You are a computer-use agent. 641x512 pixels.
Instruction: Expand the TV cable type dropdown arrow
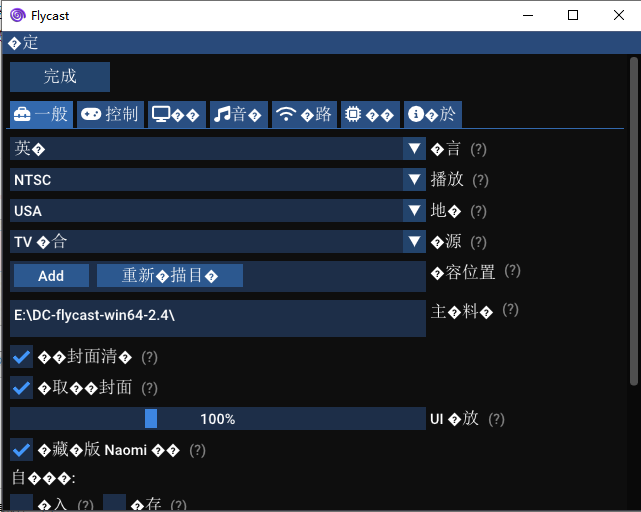tap(414, 241)
